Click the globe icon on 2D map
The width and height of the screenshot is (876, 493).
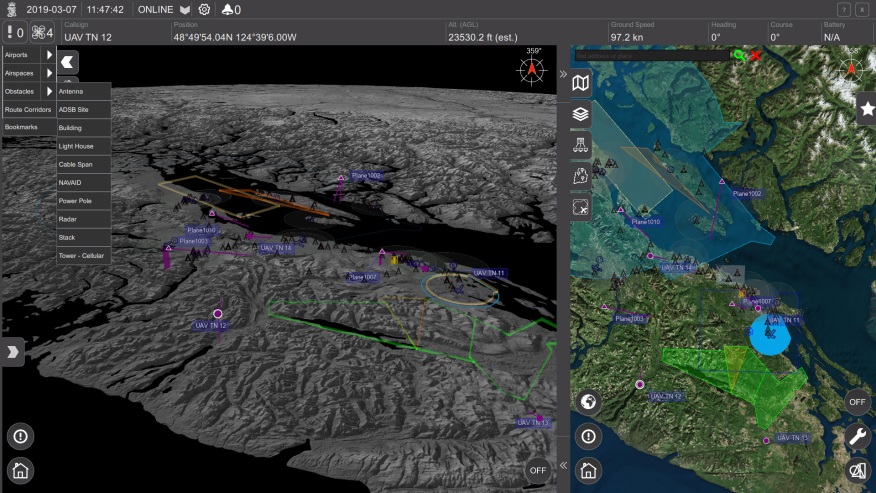pyautogui.click(x=589, y=402)
